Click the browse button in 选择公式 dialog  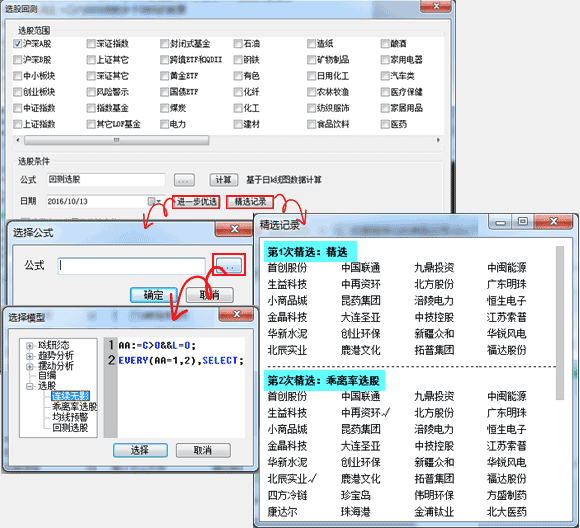coord(229,265)
